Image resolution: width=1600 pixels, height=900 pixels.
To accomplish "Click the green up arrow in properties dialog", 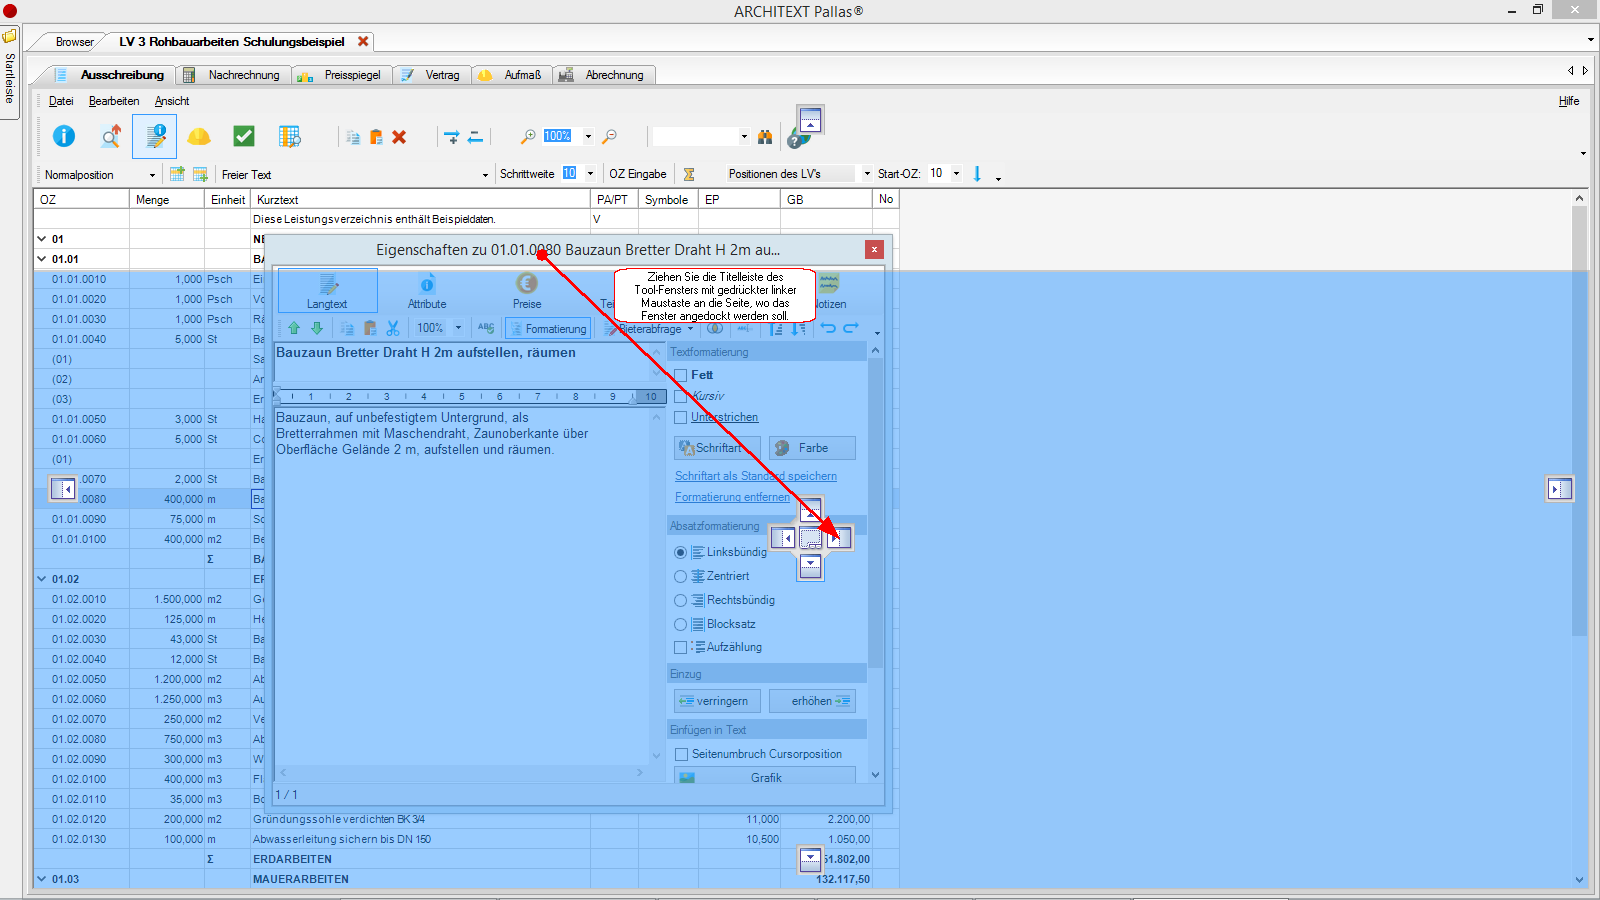I will pos(294,328).
